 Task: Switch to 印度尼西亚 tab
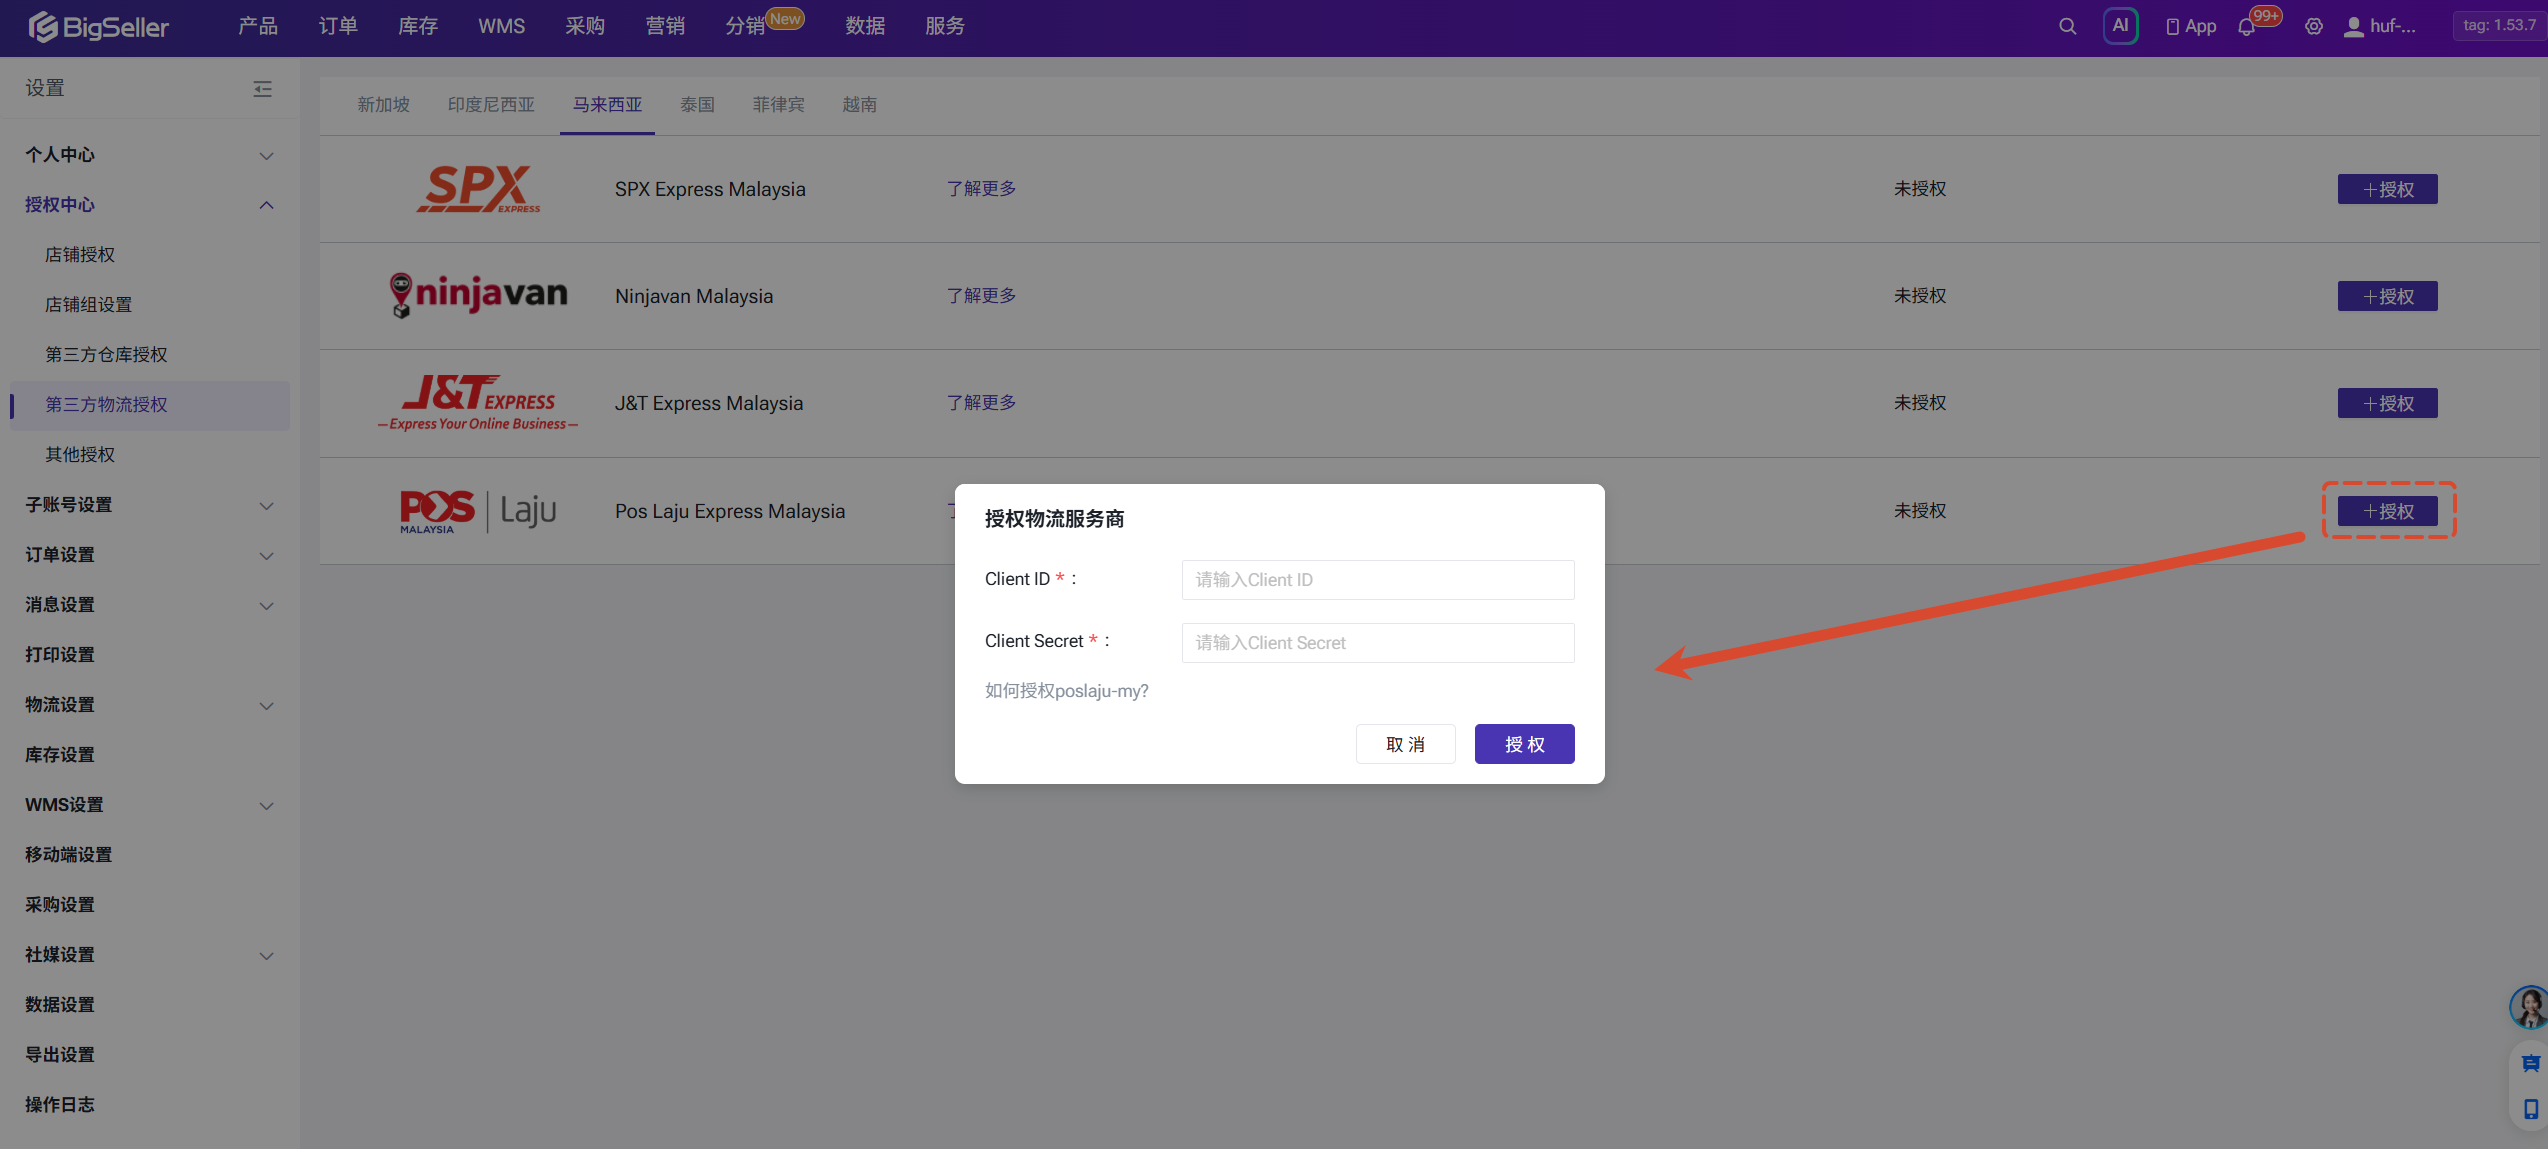click(x=491, y=105)
